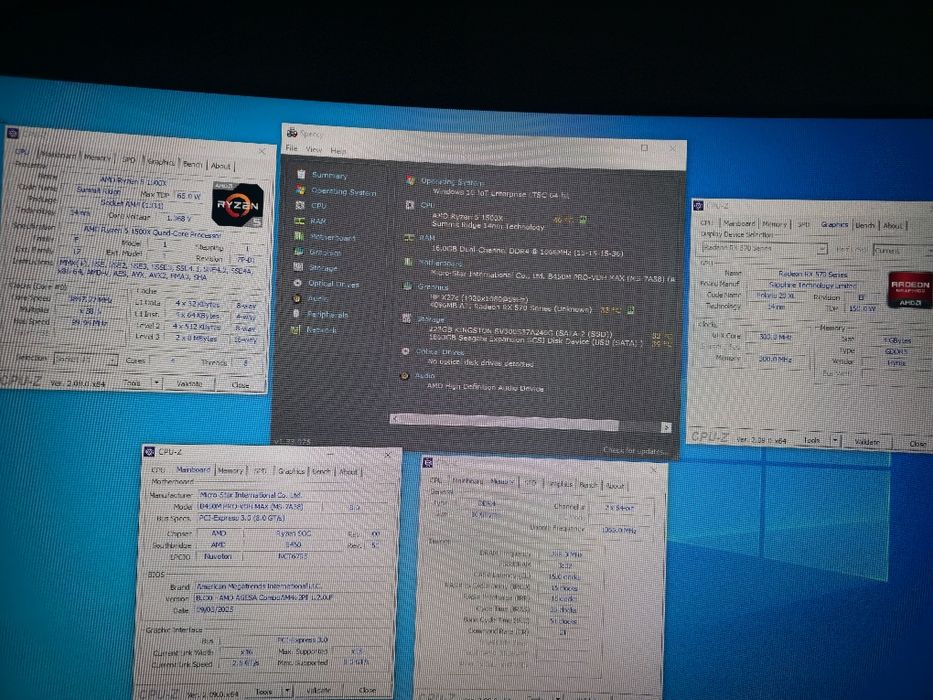Click Validate in the Ryzen CPU-Z window
The width and height of the screenshot is (933, 700).
tap(190, 384)
